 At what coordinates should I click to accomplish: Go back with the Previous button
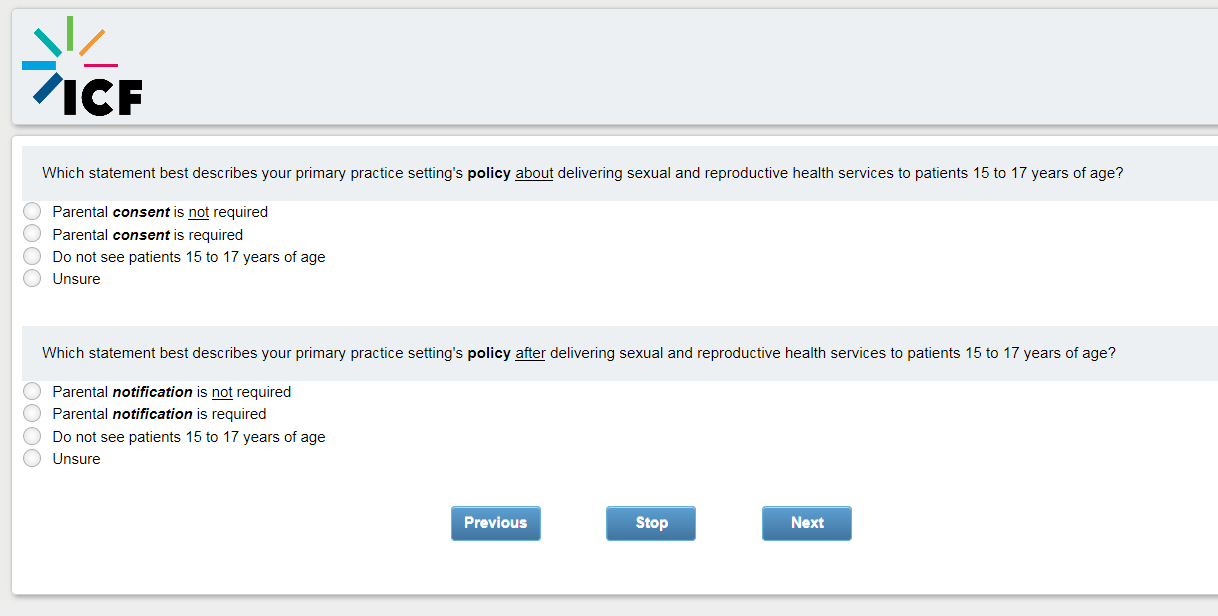click(x=495, y=523)
